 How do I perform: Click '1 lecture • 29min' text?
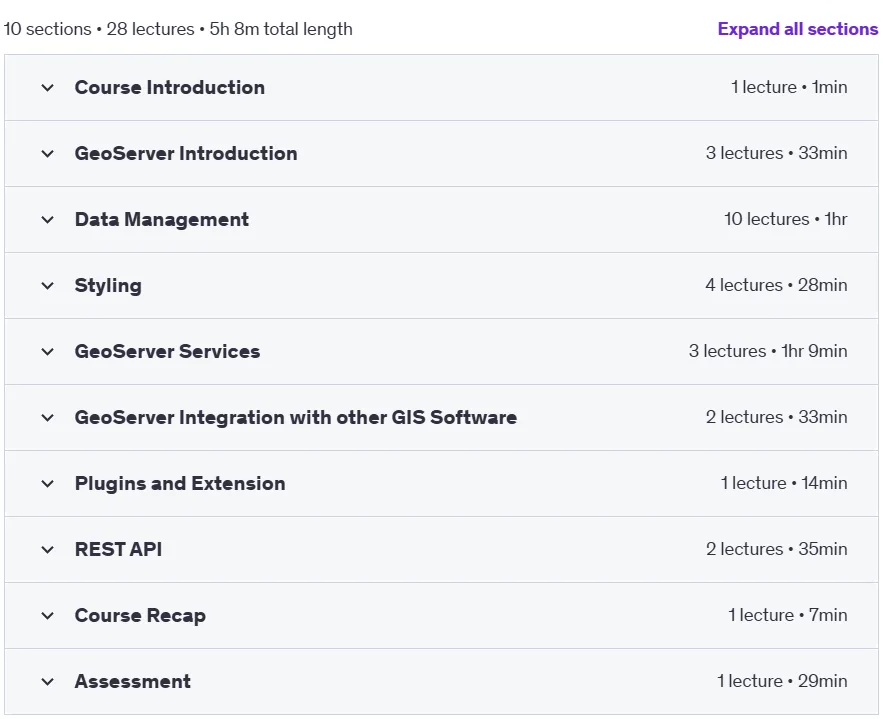click(x=782, y=681)
